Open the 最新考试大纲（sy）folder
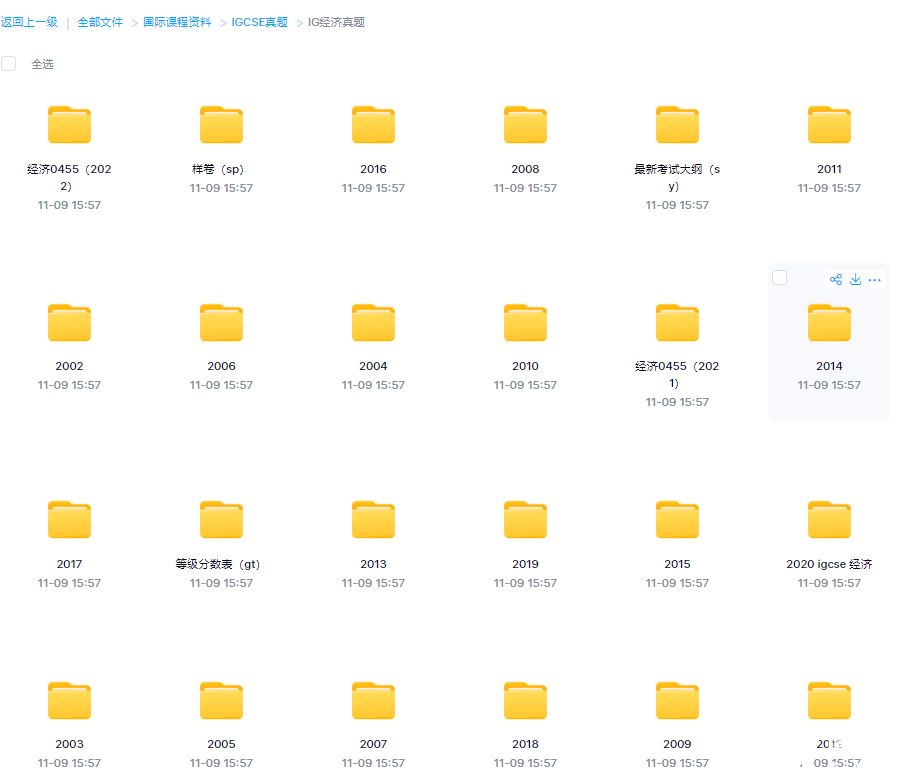The image size is (897, 780). click(x=677, y=124)
